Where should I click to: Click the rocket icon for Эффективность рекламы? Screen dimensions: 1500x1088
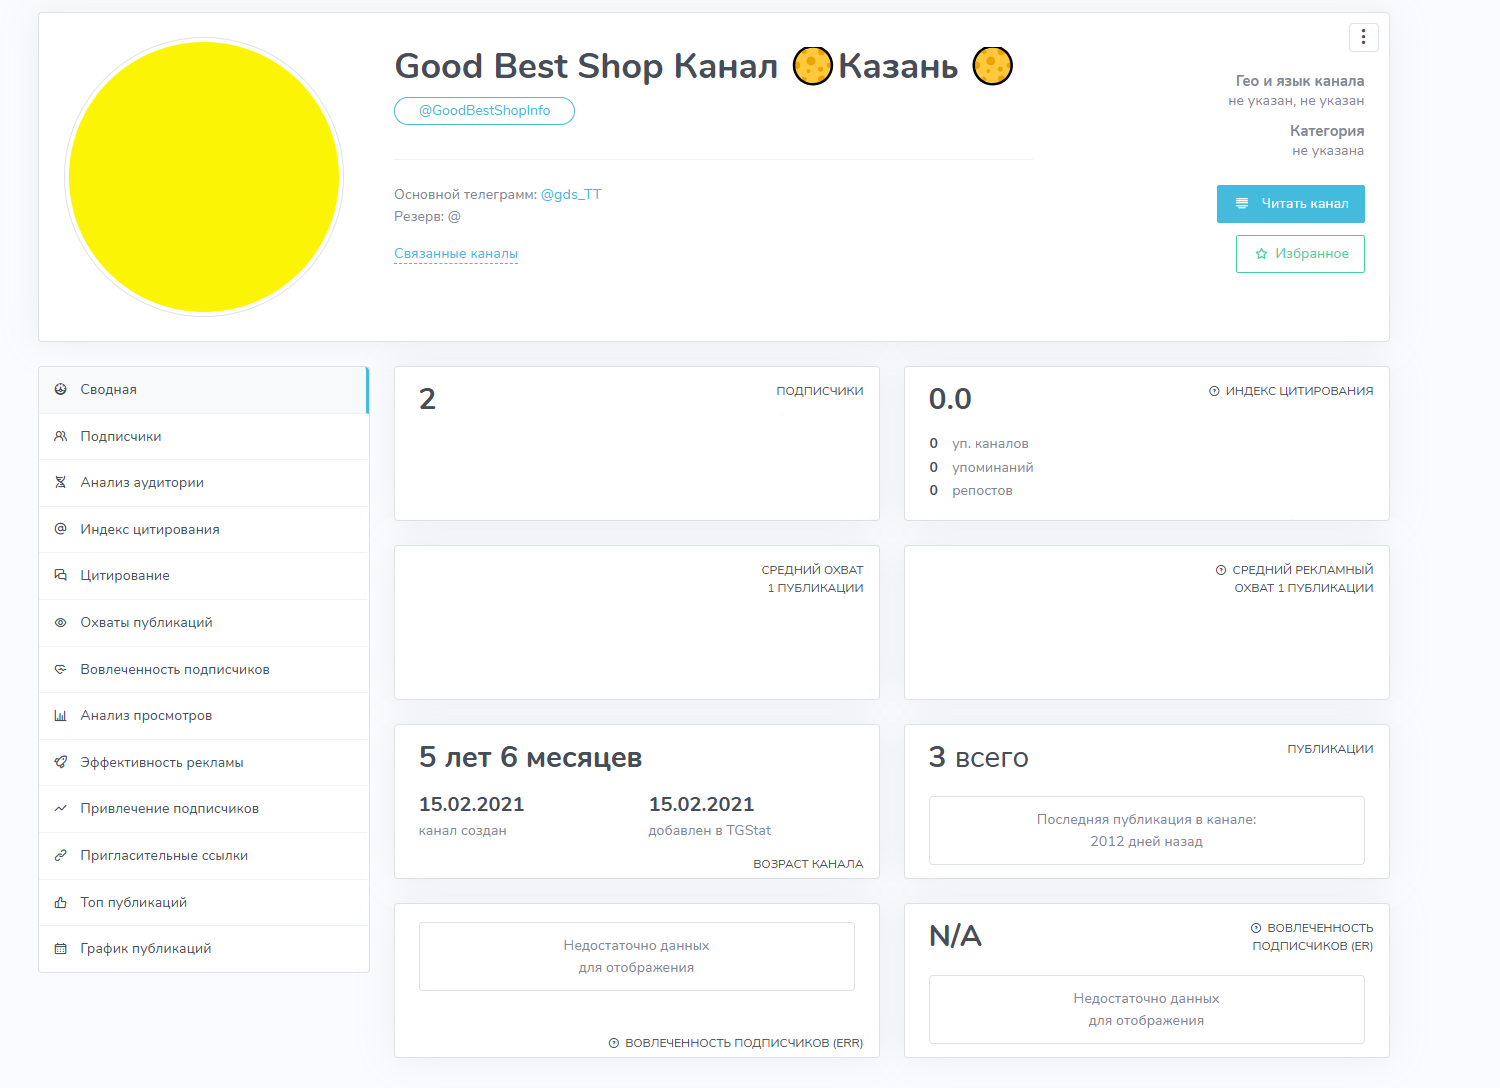(x=60, y=762)
